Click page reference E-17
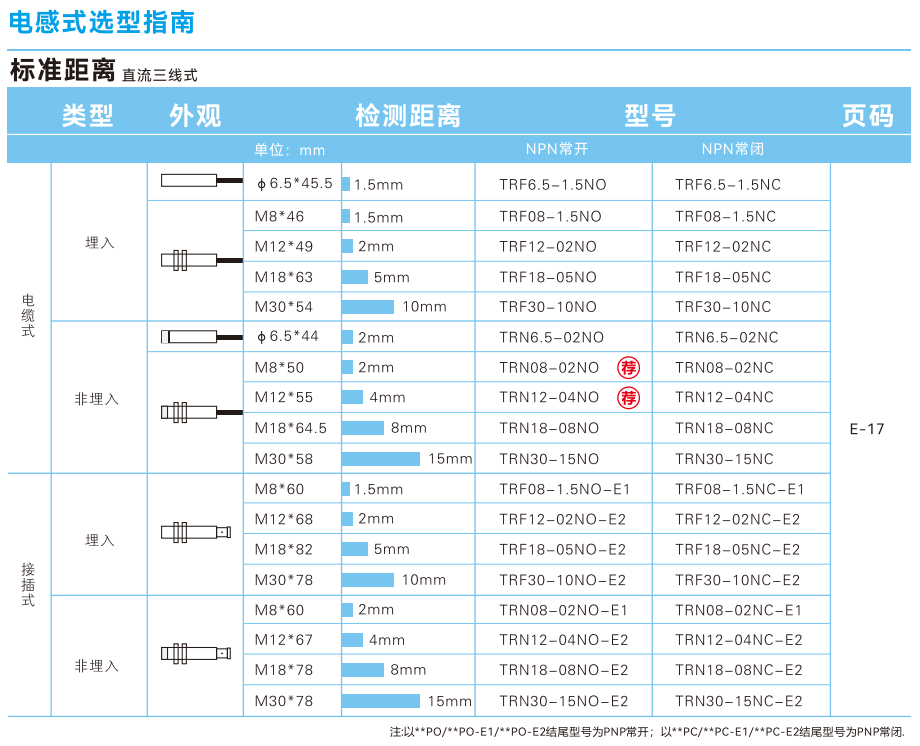This screenshot has height=746, width=920. pos(867,429)
